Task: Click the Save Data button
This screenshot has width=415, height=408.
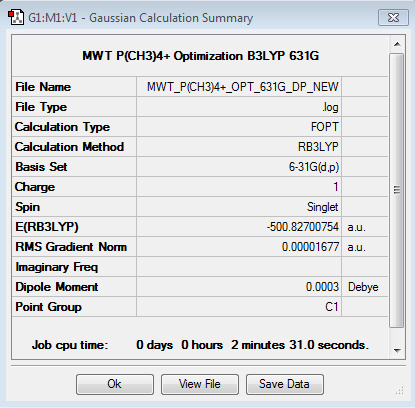Action: point(284,384)
